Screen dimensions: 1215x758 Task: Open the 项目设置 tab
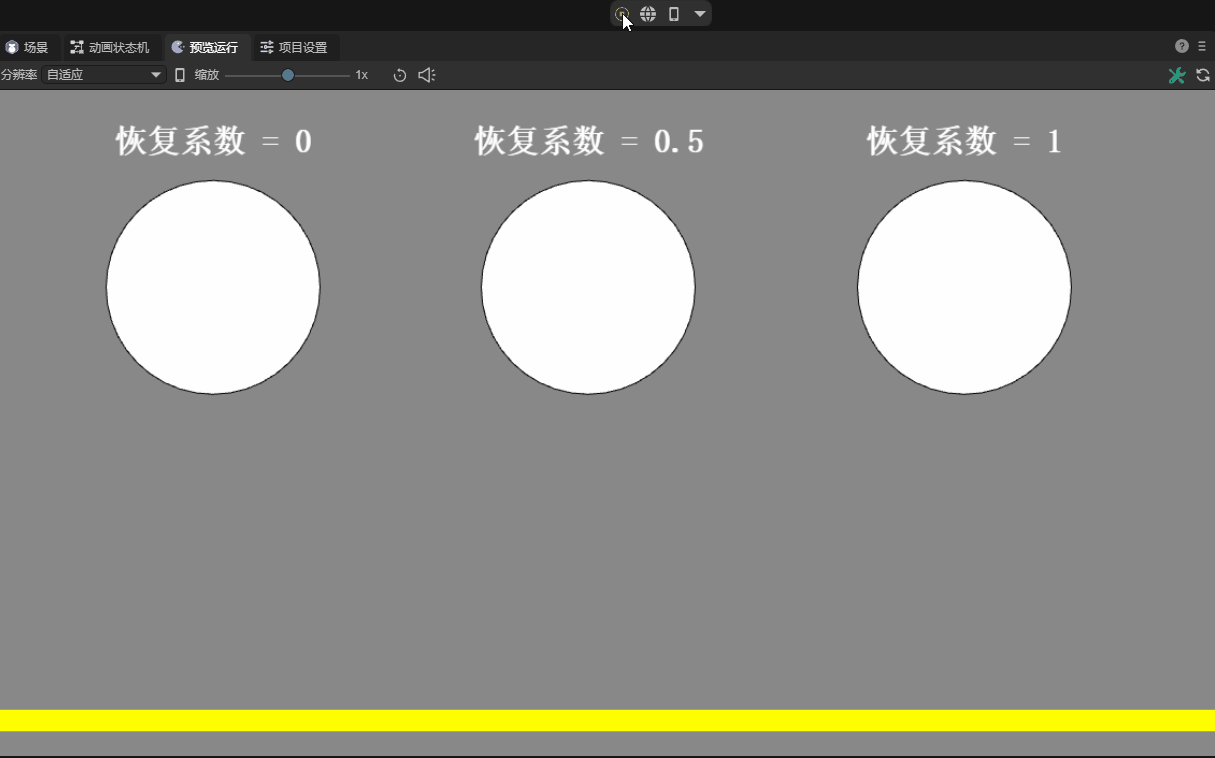295,47
